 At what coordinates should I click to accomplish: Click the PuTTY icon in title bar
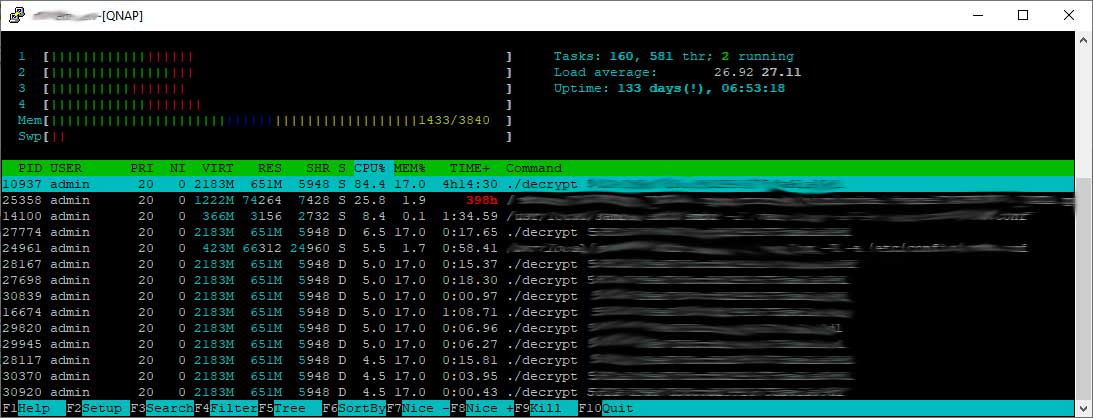[x=14, y=15]
